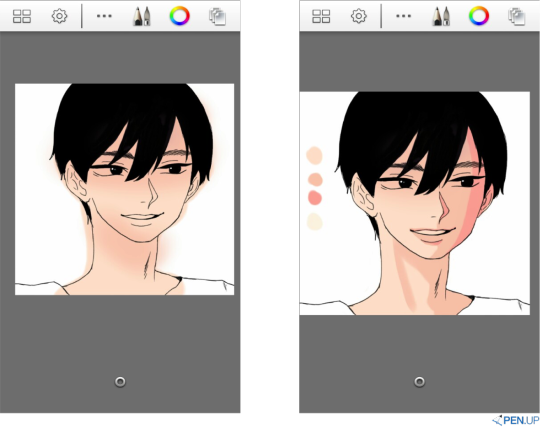Open settings gear in left screen
Screen dimensions: 540x428
coord(59,16)
